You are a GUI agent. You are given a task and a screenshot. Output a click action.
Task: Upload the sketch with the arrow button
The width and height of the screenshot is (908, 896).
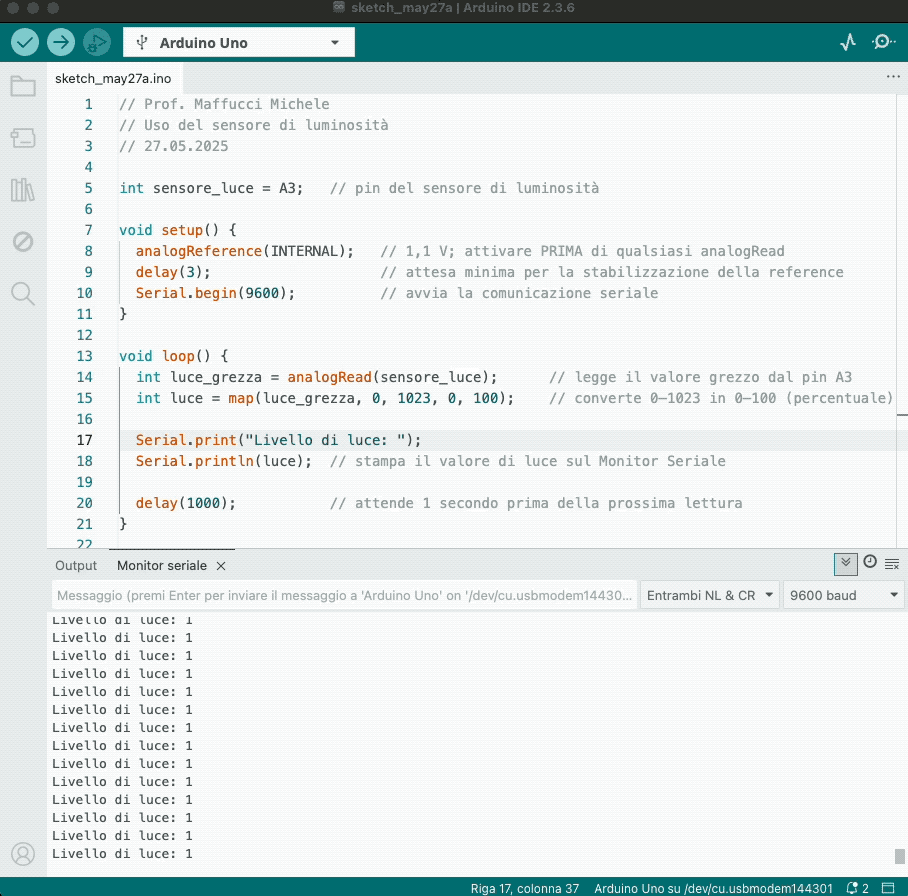coord(61,42)
